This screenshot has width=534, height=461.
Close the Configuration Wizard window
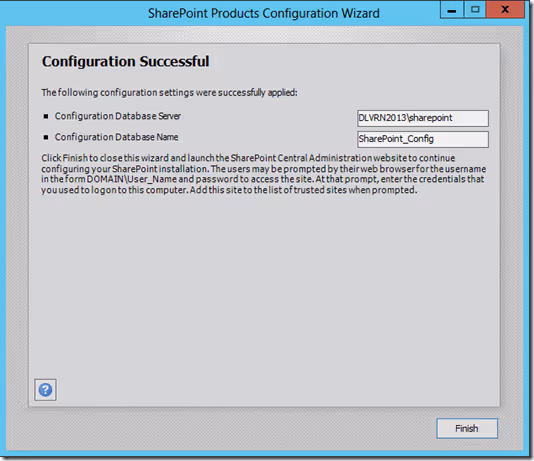click(505, 10)
